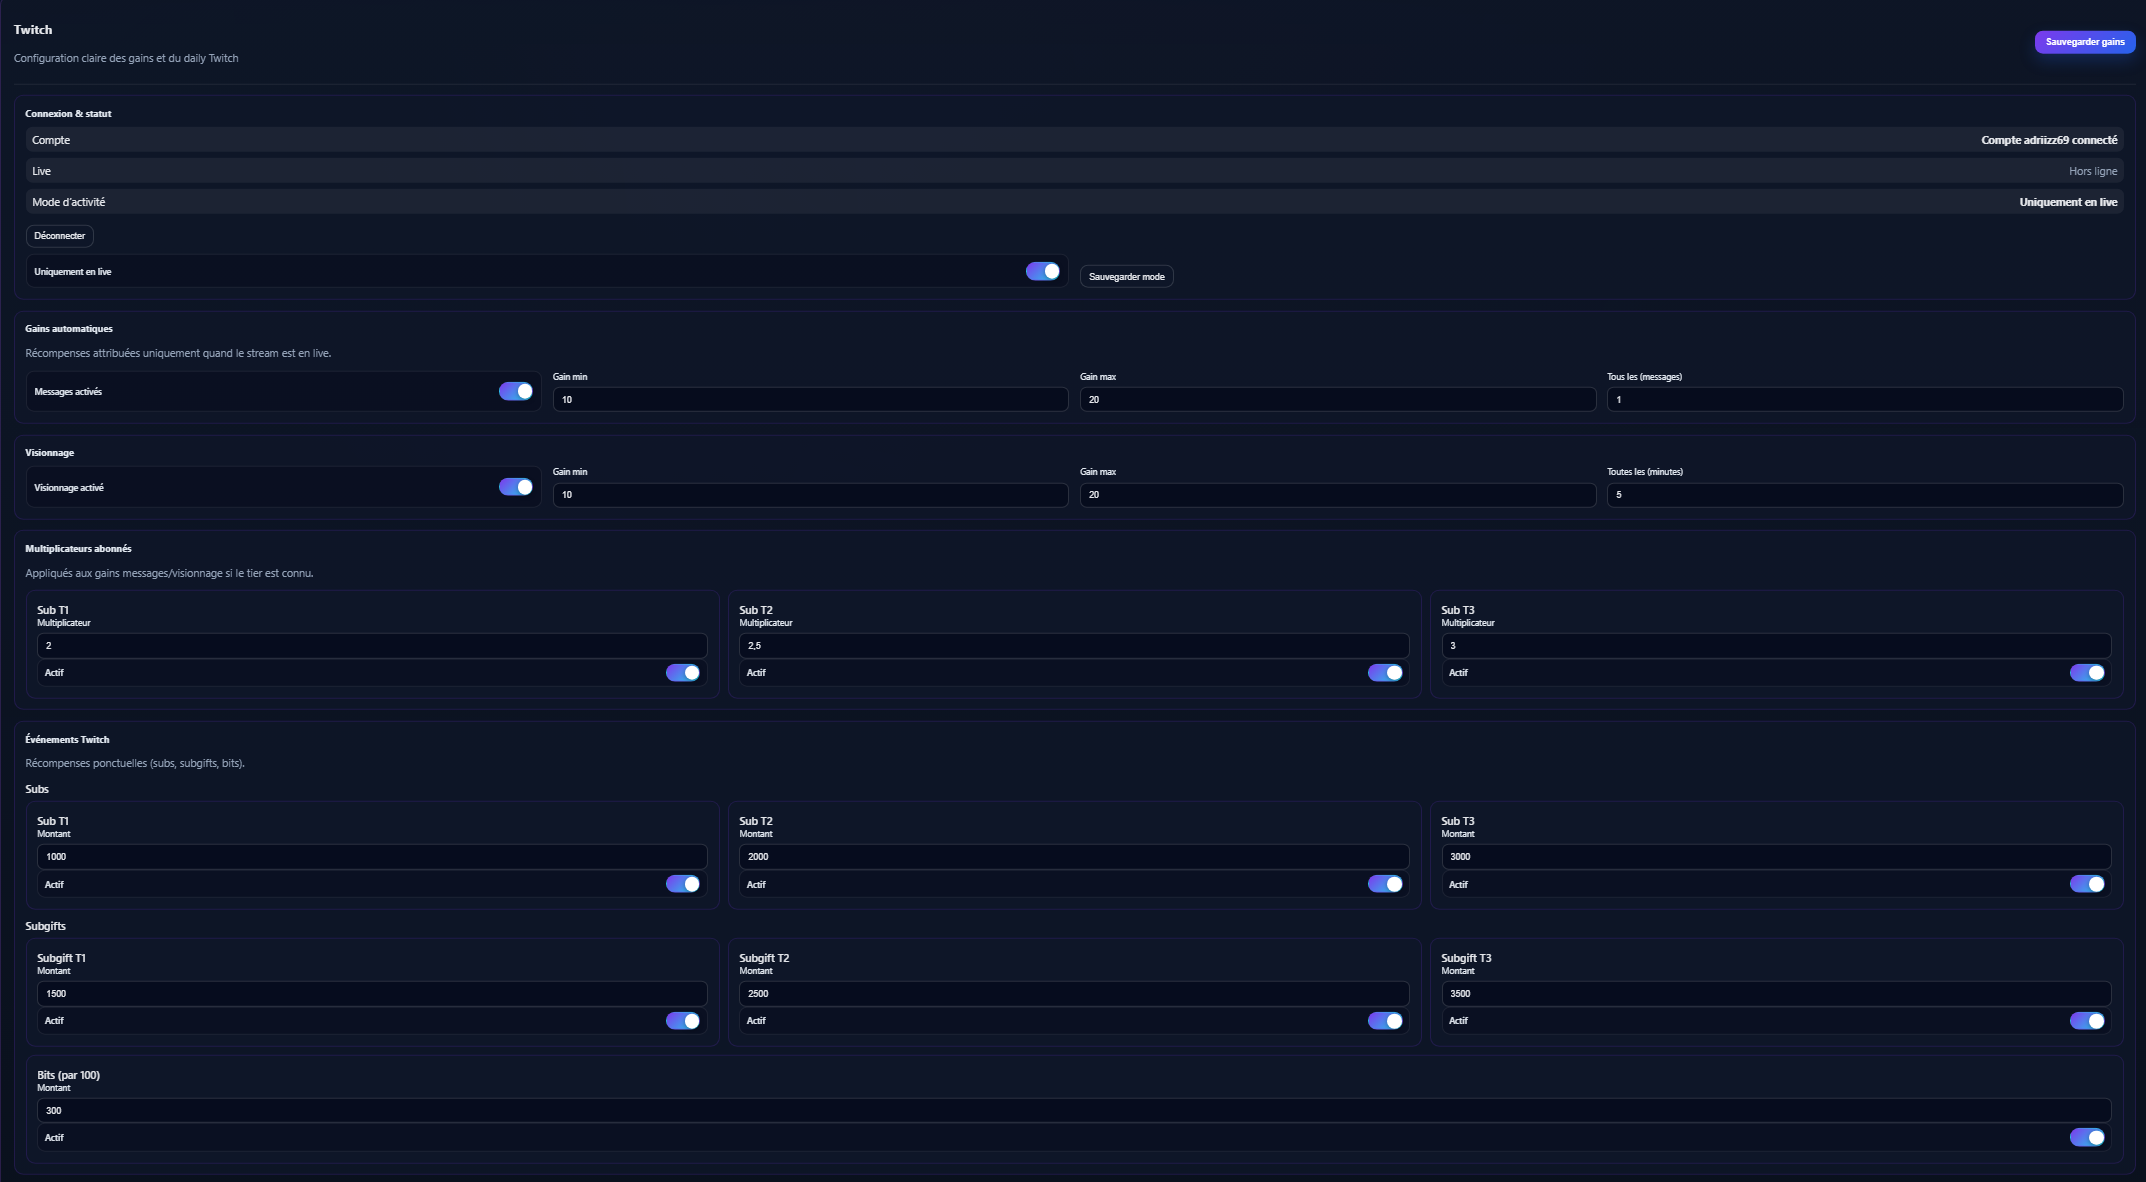The width and height of the screenshot is (2146, 1182).
Task: Switch off Actif for Bits par 100
Action: click(x=2086, y=1138)
